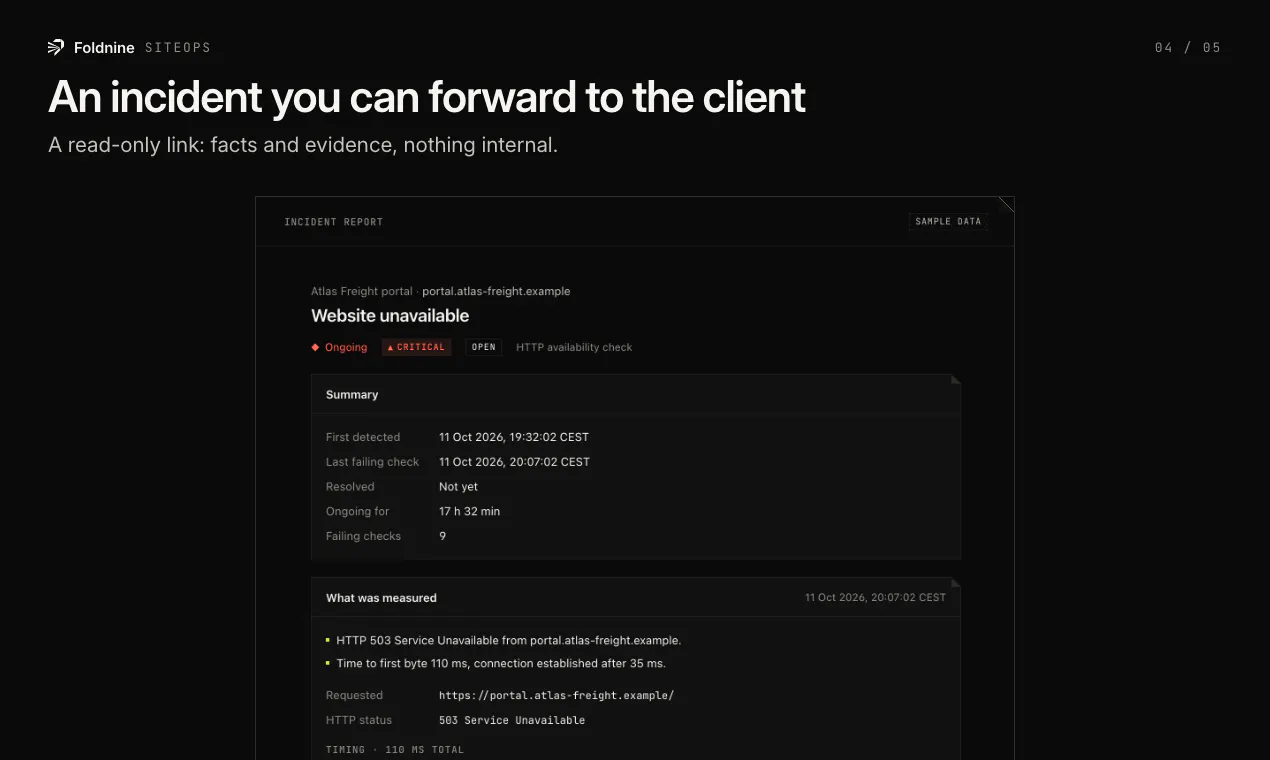The width and height of the screenshot is (1270, 760).
Task: Click the Ongoing status label
Action: [x=346, y=347]
